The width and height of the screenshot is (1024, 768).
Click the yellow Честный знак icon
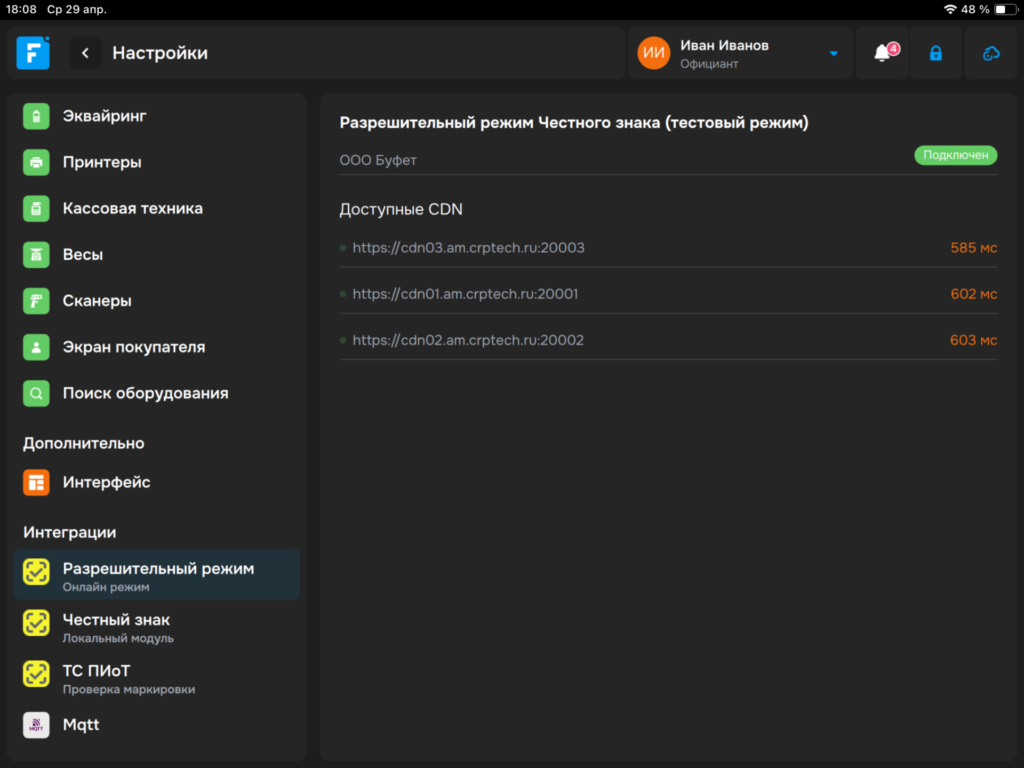[36, 623]
